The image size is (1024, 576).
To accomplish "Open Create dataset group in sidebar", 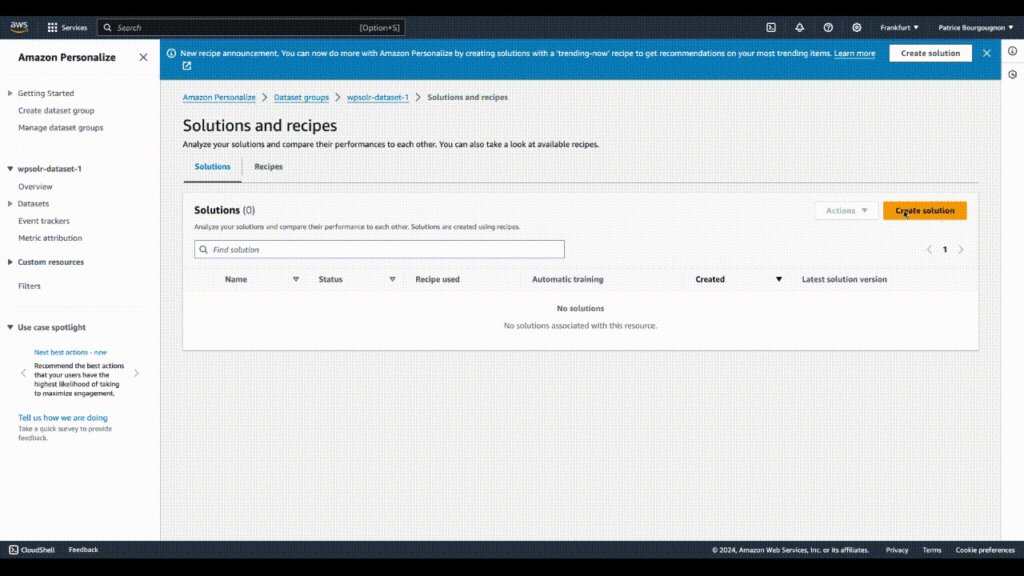I will [56, 110].
